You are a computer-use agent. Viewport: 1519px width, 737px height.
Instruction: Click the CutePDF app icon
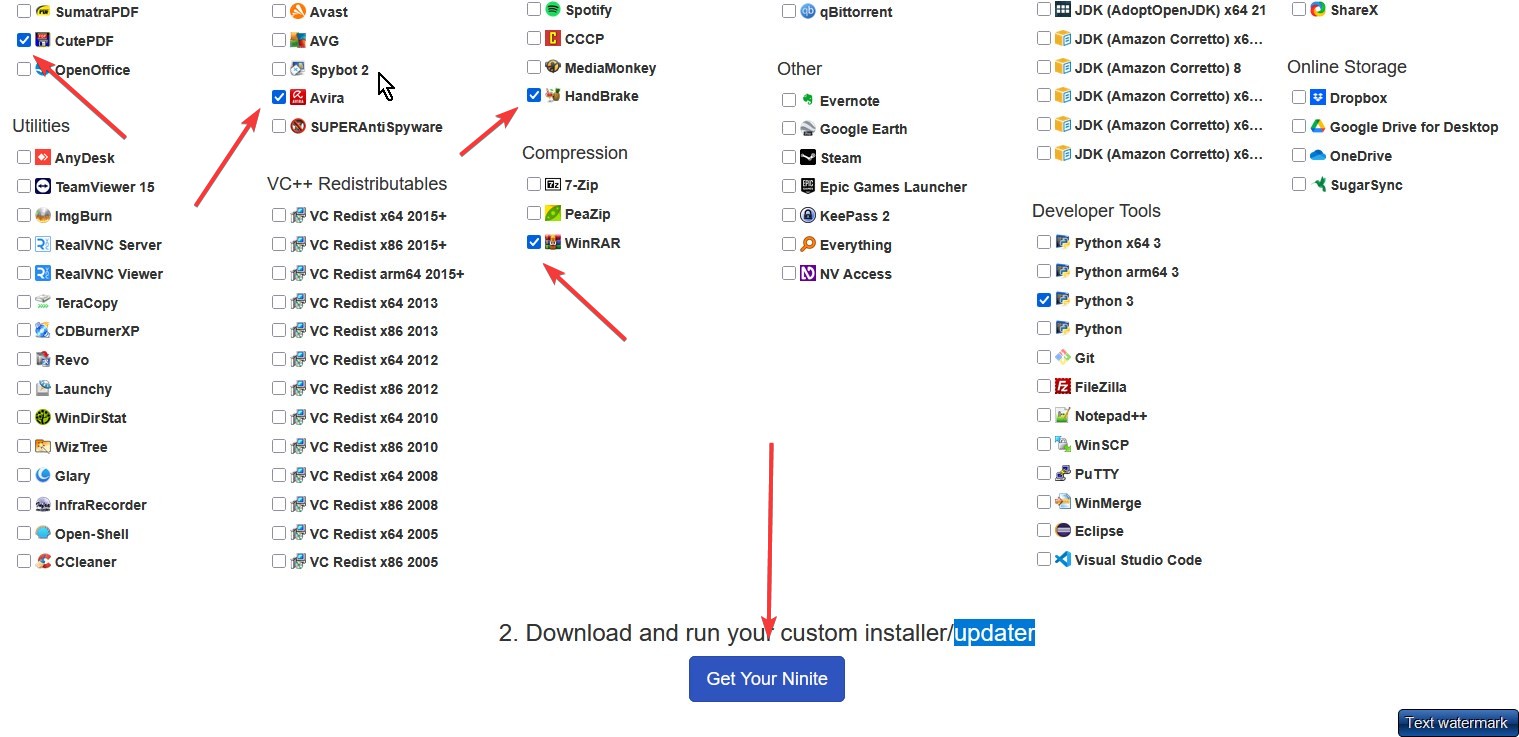pyautogui.click(x=43, y=41)
